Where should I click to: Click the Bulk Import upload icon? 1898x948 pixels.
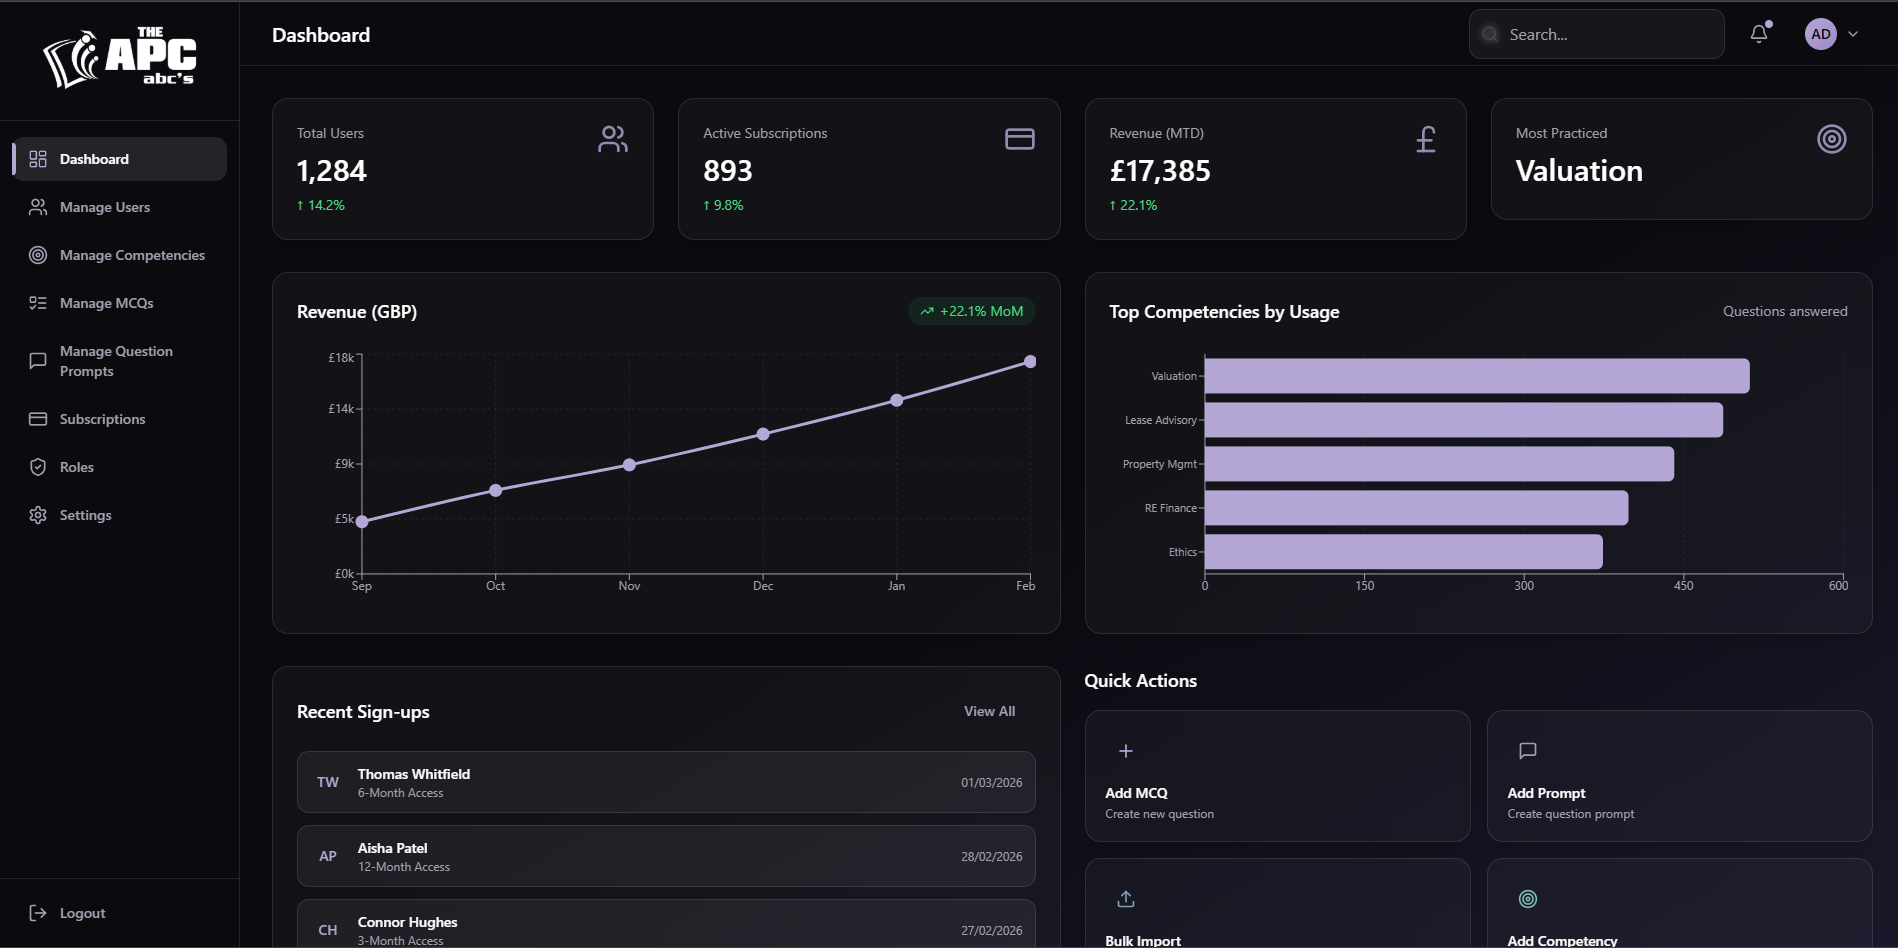click(x=1125, y=899)
